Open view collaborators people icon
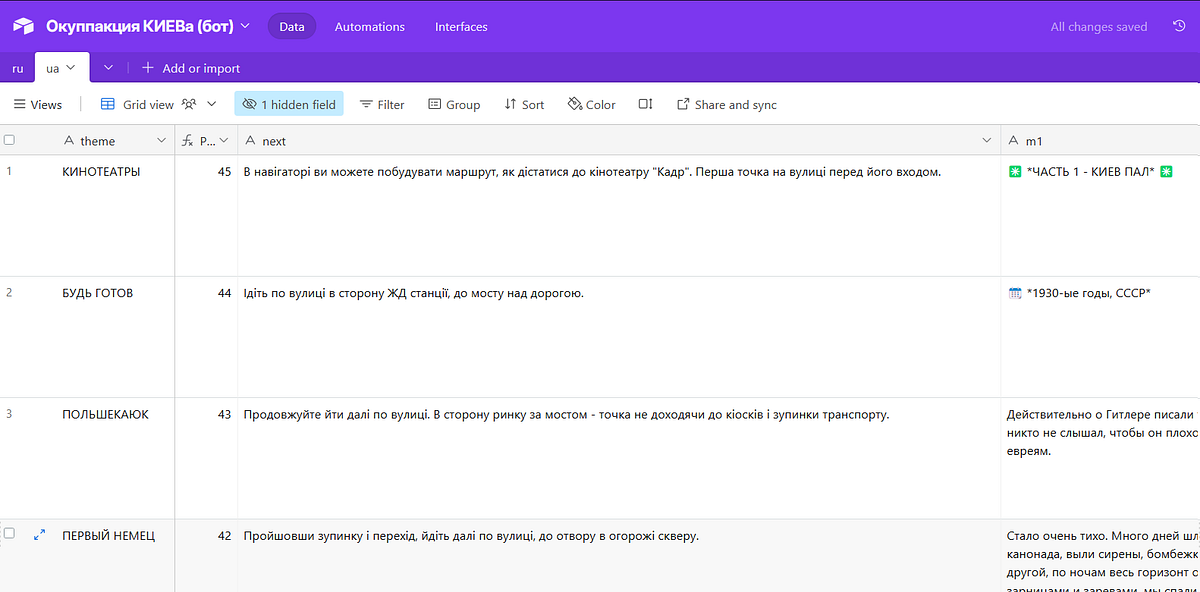Image resolution: width=1200 pixels, height=592 pixels. pyautogui.click(x=188, y=104)
